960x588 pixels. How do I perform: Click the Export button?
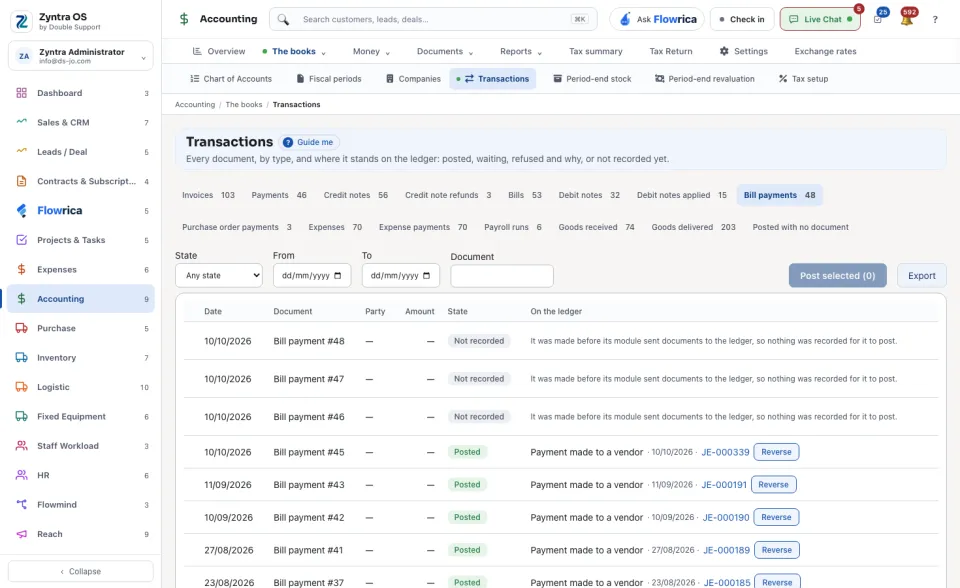coord(921,276)
